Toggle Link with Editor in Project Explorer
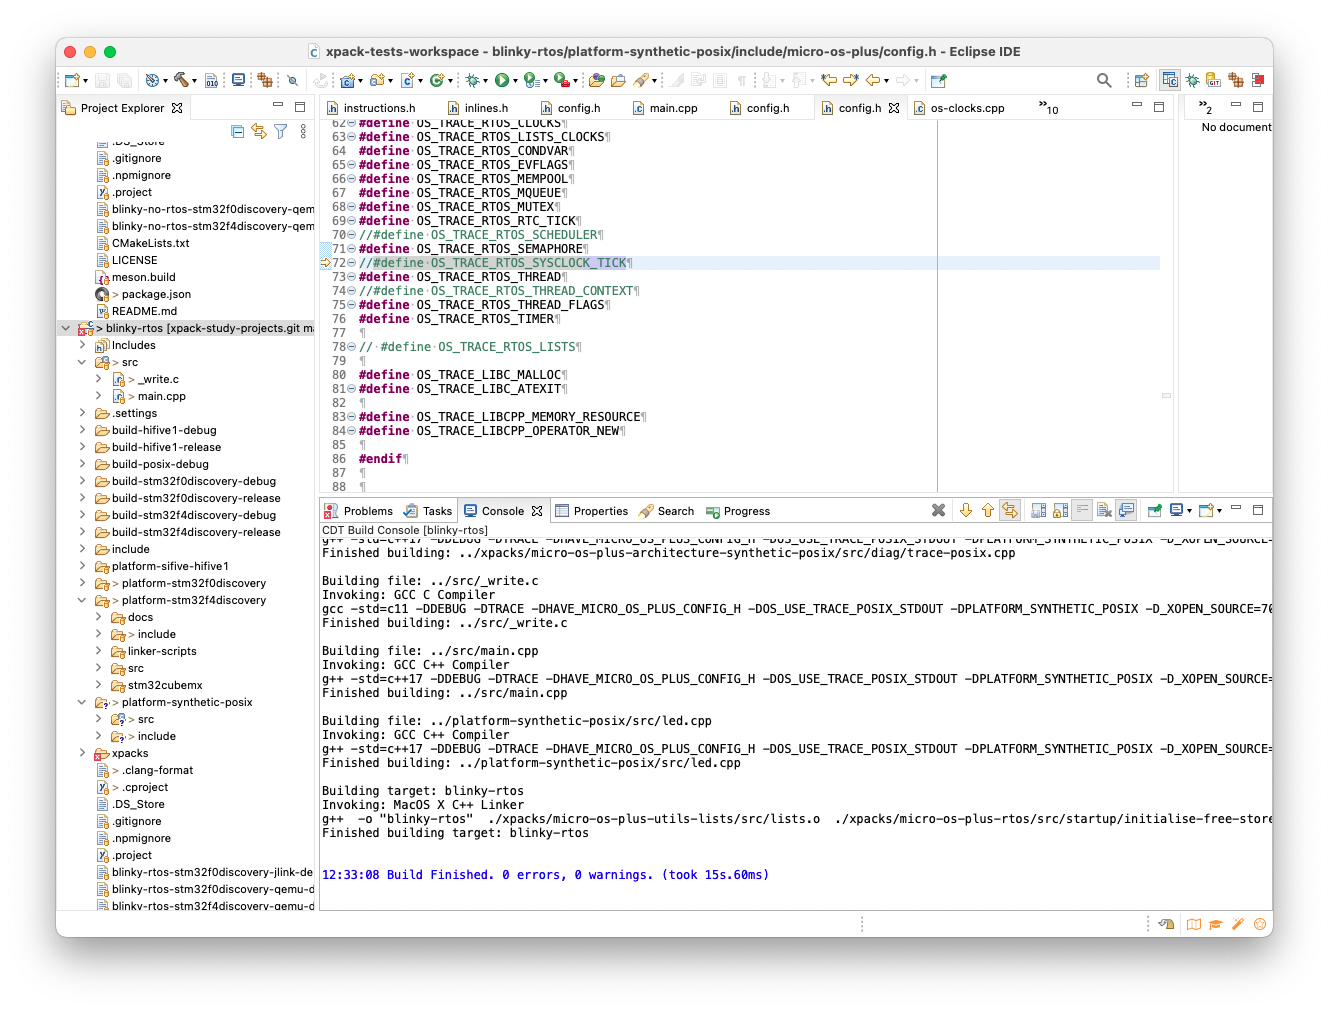Viewport: 1329px width, 1011px height. [x=259, y=131]
